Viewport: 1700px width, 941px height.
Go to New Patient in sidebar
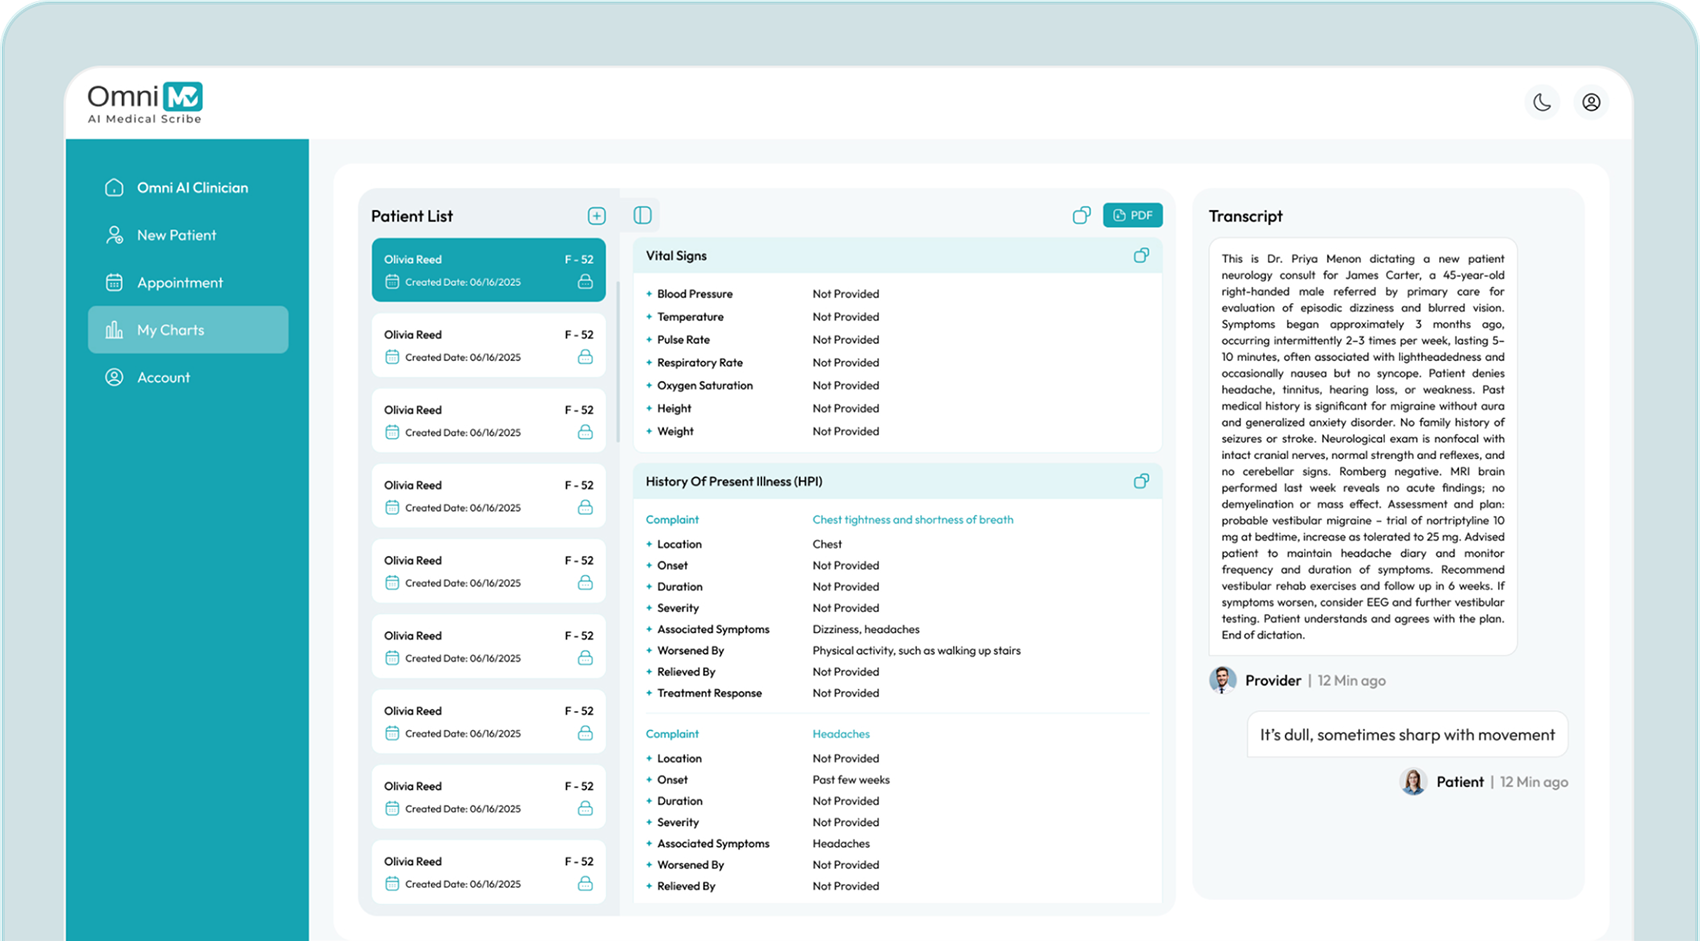[x=176, y=235]
